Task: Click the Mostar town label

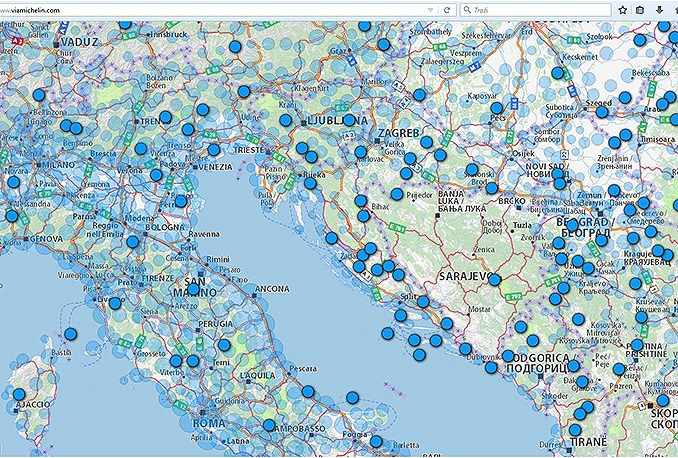Action: click(x=480, y=309)
